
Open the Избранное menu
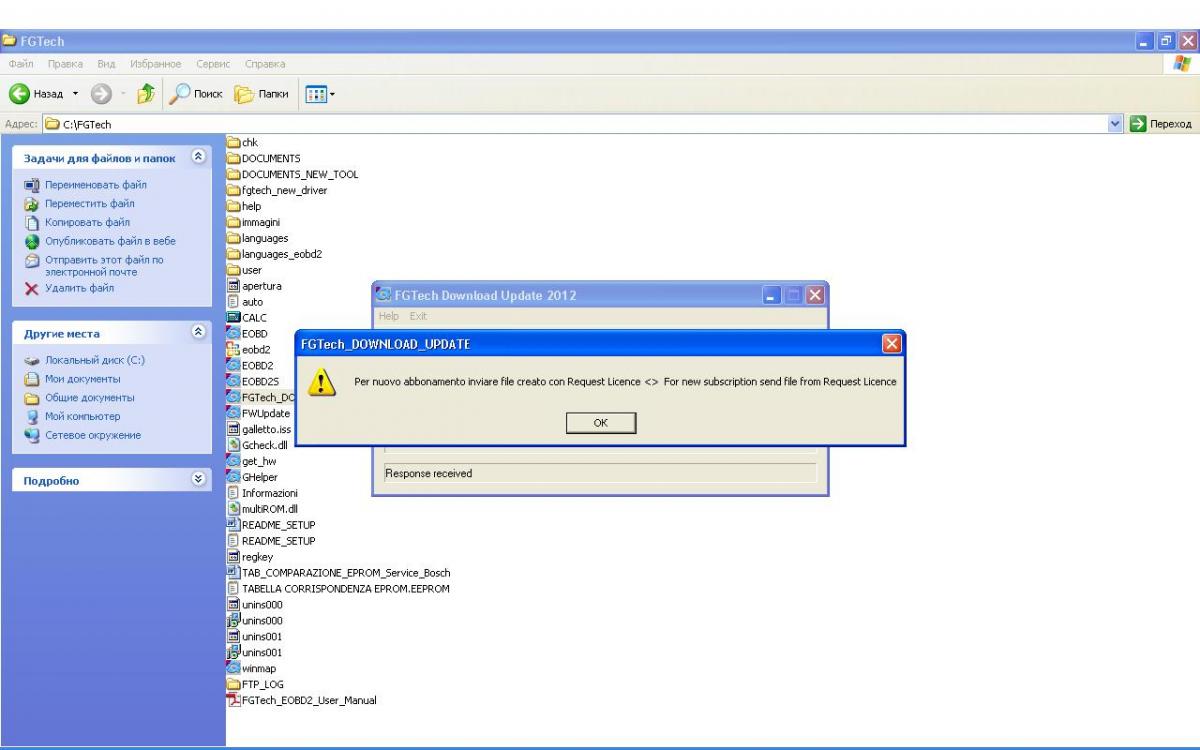click(158, 64)
